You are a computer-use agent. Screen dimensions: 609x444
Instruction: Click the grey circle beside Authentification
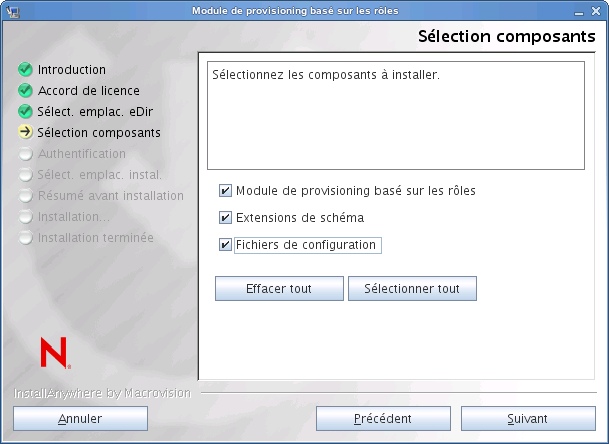tap(25, 154)
